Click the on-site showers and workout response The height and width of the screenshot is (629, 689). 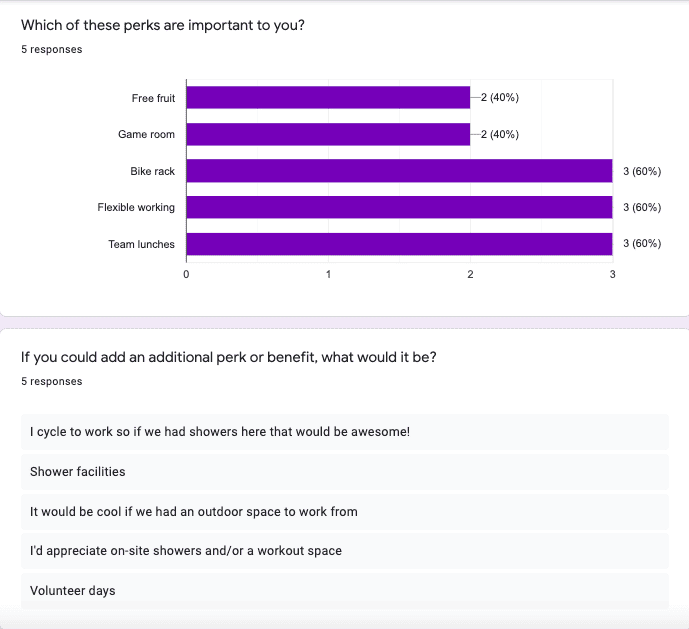tap(344, 551)
